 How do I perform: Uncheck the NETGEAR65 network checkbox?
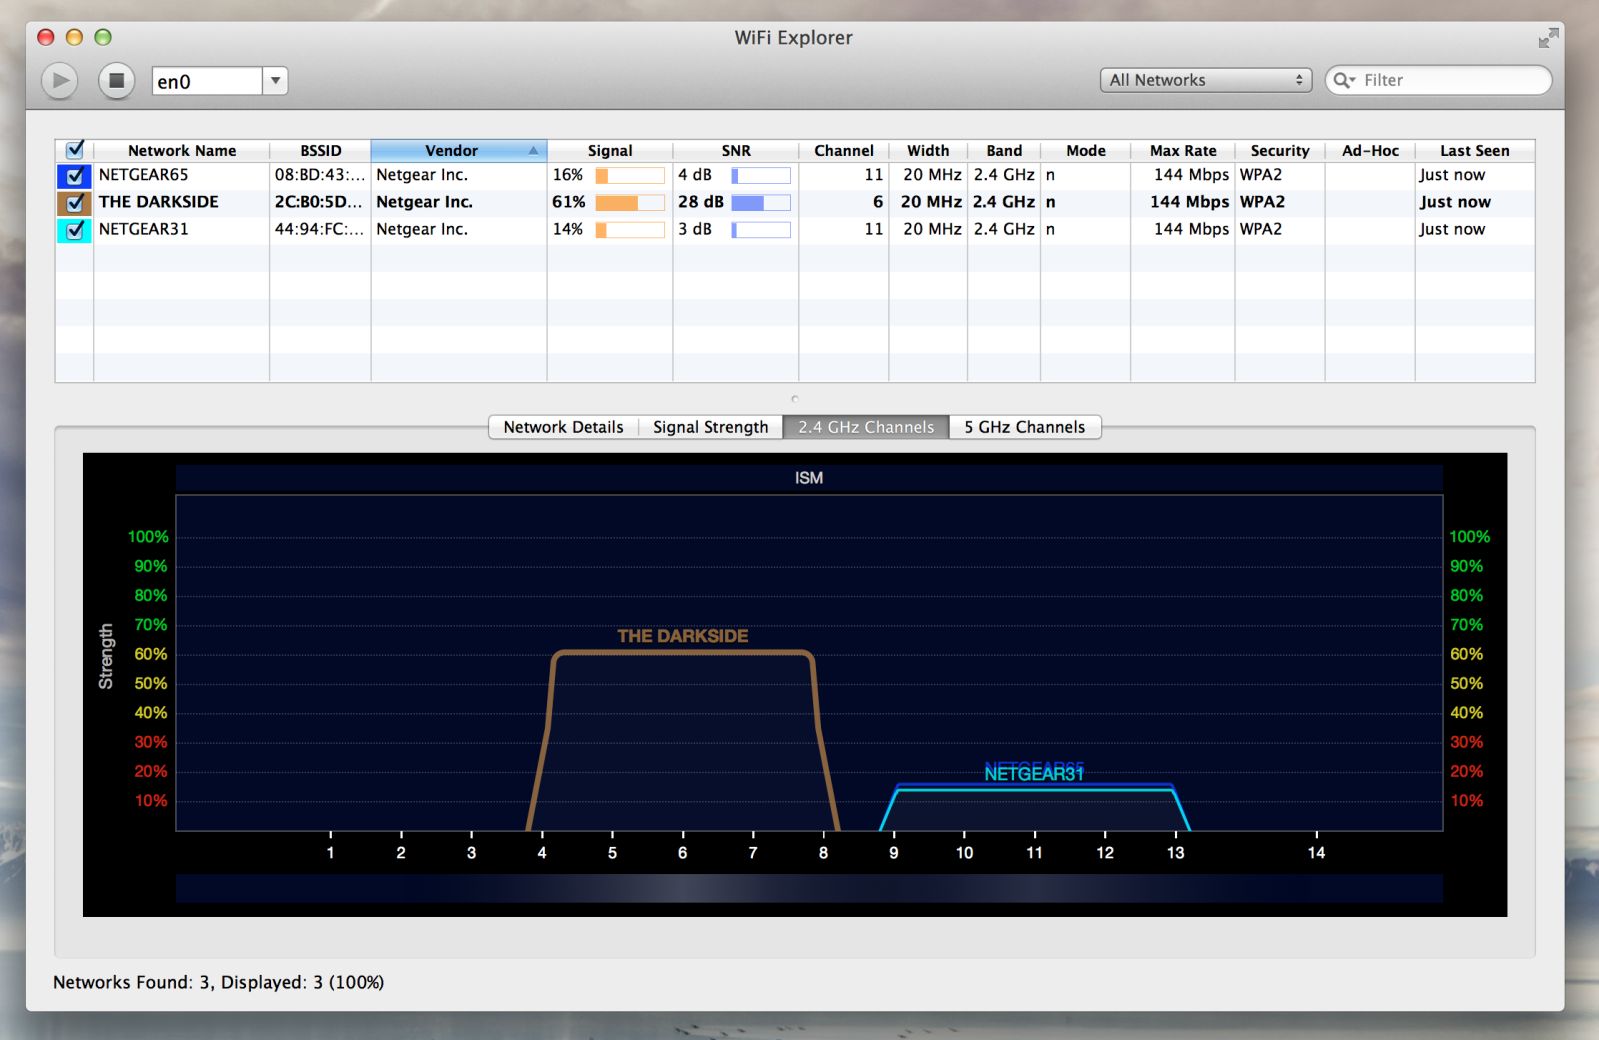[75, 176]
